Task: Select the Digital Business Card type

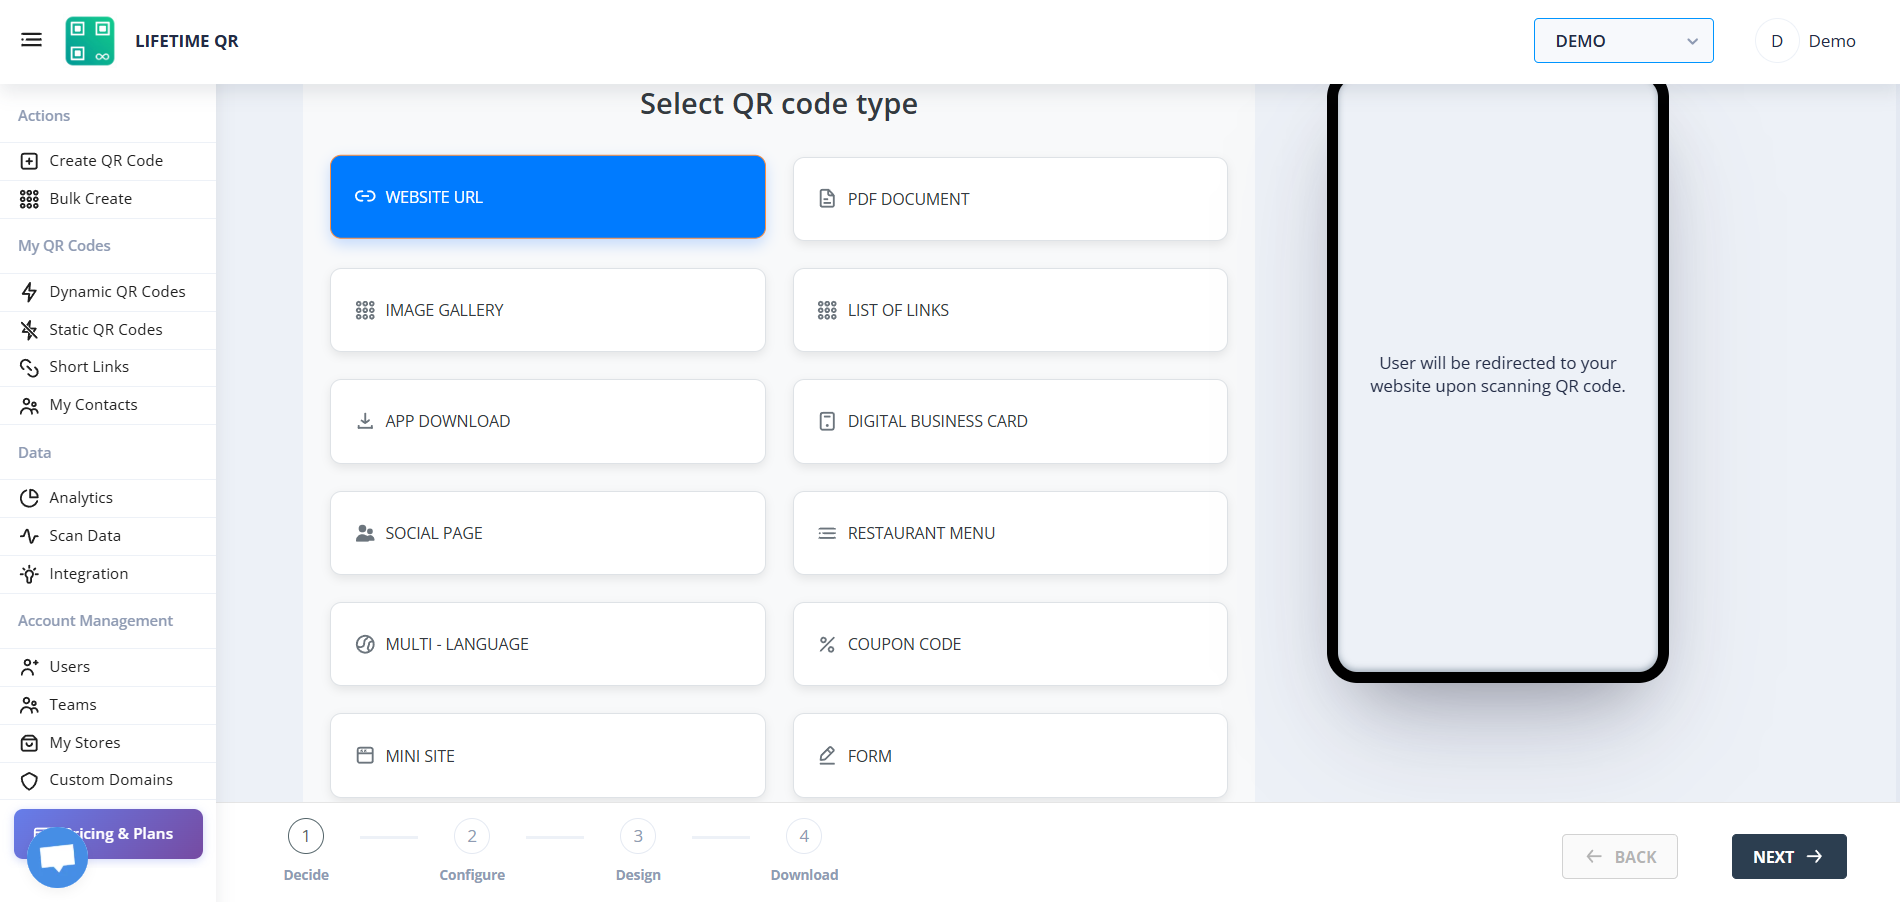Action: 1010,421
